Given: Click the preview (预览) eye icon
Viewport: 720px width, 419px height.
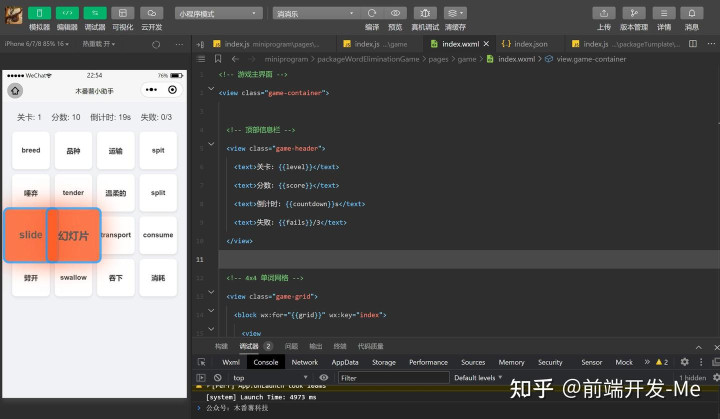Looking at the screenshot, I should [395, 13].
